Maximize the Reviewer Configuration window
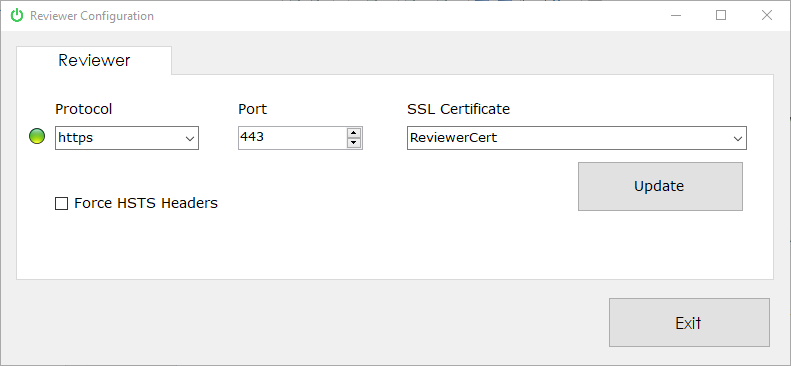Image resolution: width=791 pixels, height=366 pixels. [x=721, y=16]
